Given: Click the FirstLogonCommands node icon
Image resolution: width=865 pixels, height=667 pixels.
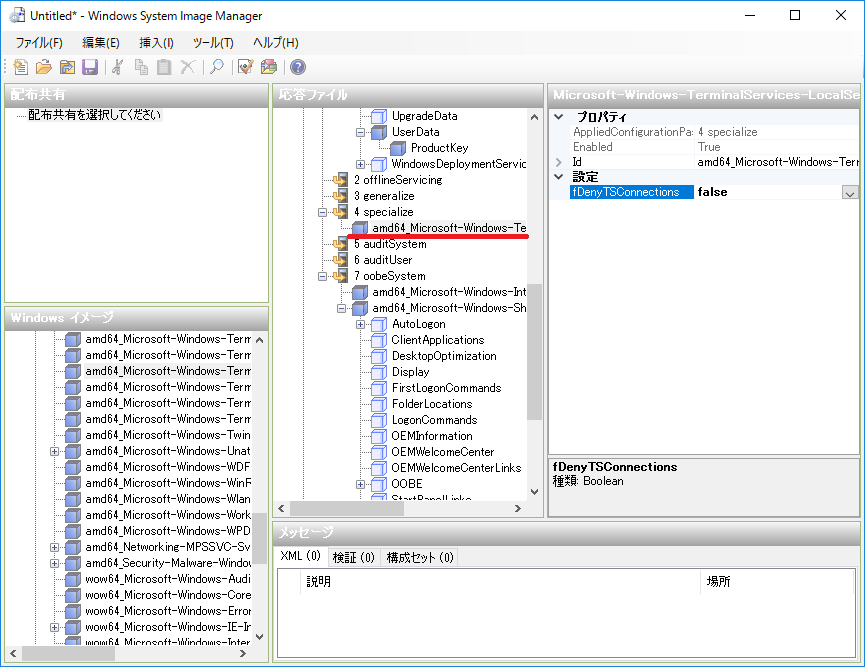Looking at the screenshot, I should (378, 388).
